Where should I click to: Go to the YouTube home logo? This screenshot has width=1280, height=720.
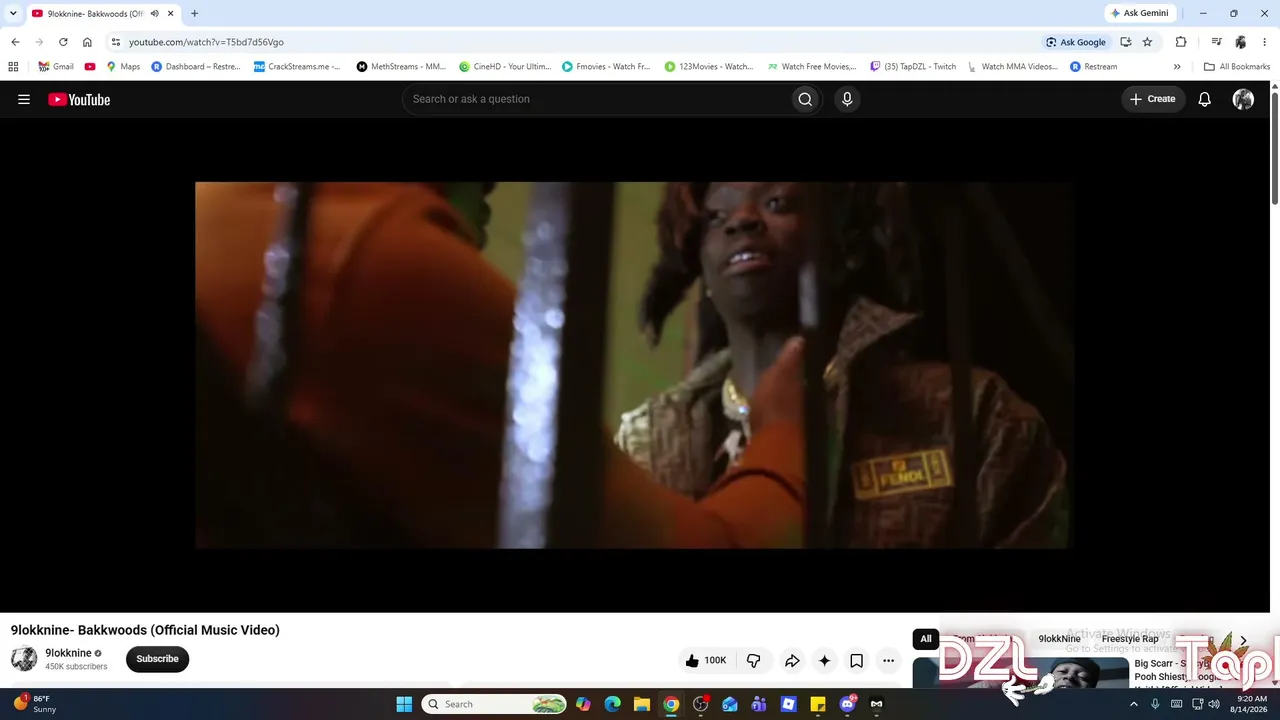click(79, 99)
